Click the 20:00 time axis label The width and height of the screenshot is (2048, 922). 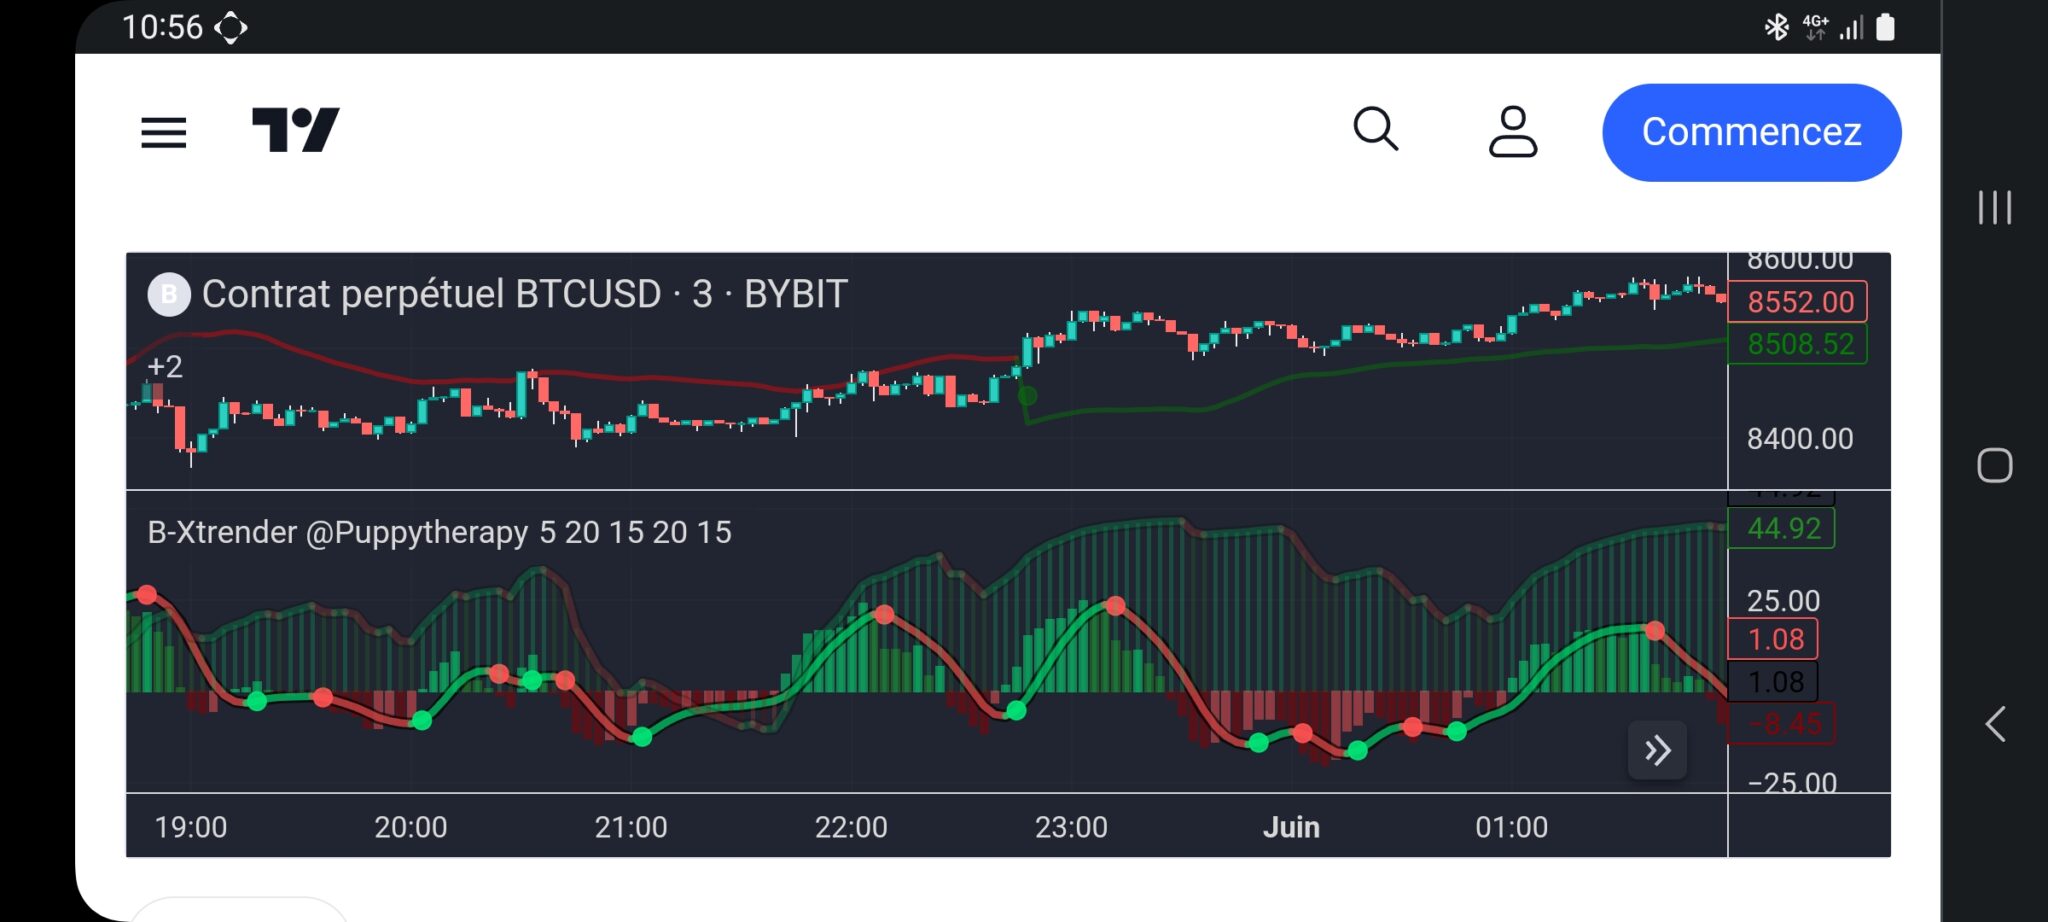(411, 827)
